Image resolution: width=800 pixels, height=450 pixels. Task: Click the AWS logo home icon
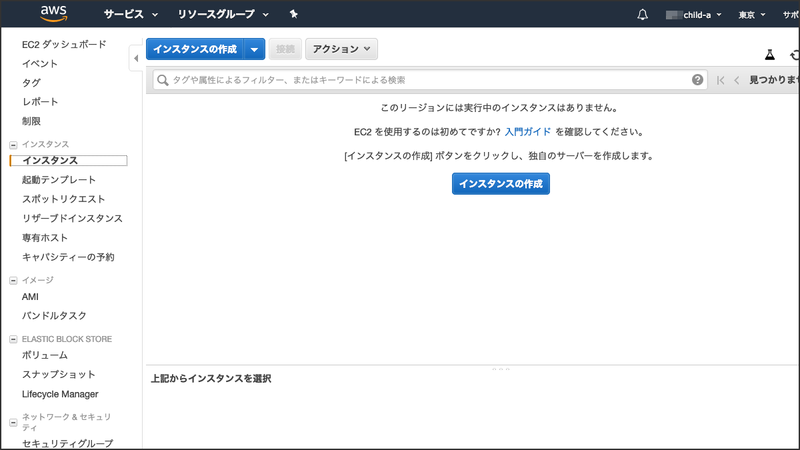point(54,14)
